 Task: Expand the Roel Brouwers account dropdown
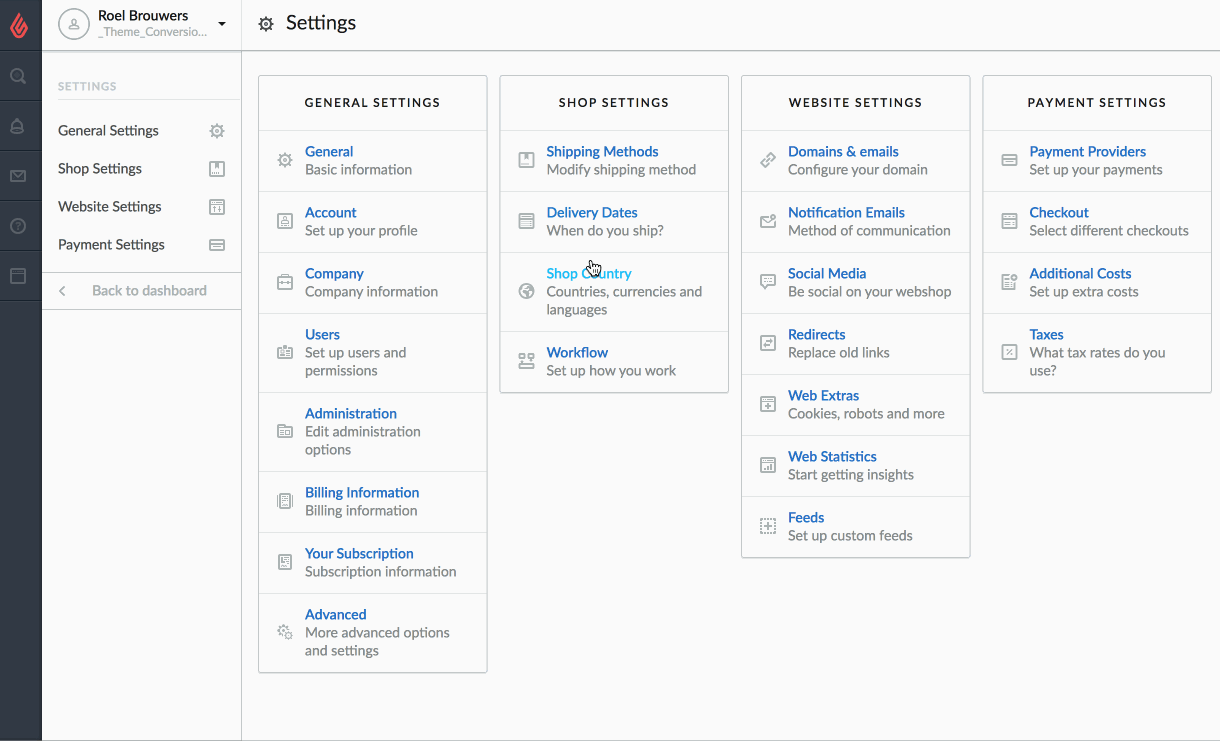pos(222,24)
